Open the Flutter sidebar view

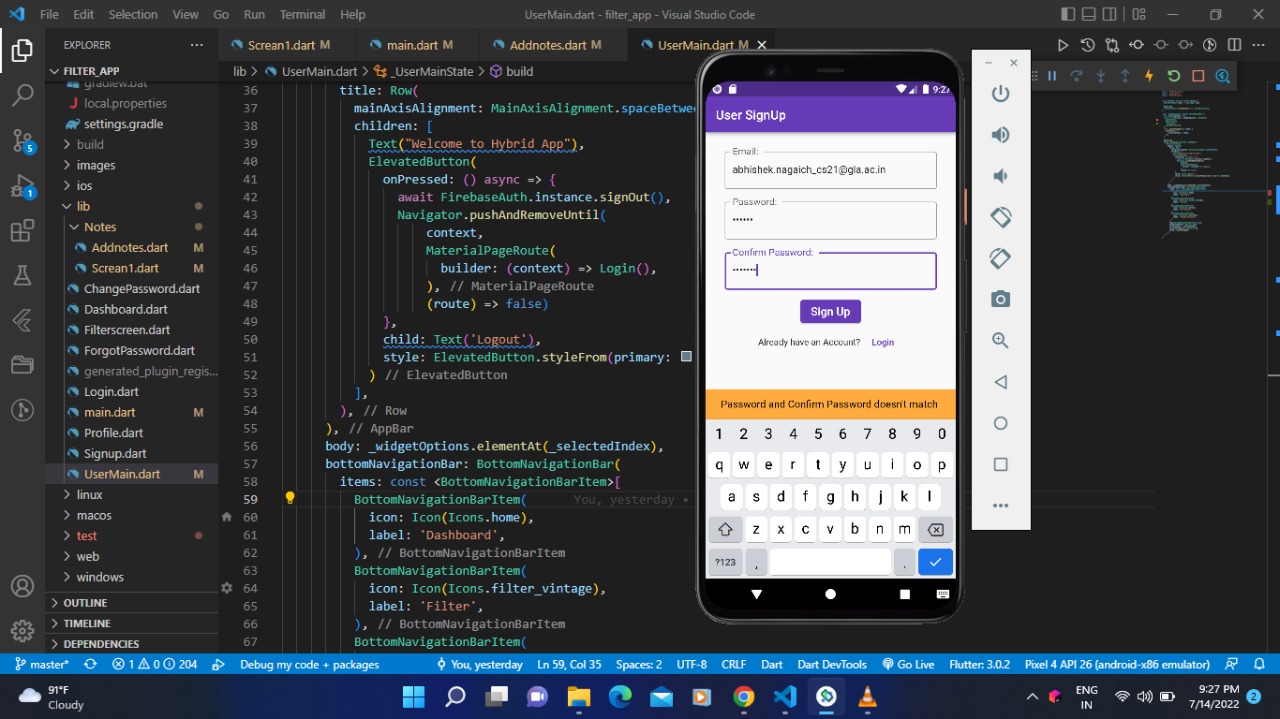22,320
